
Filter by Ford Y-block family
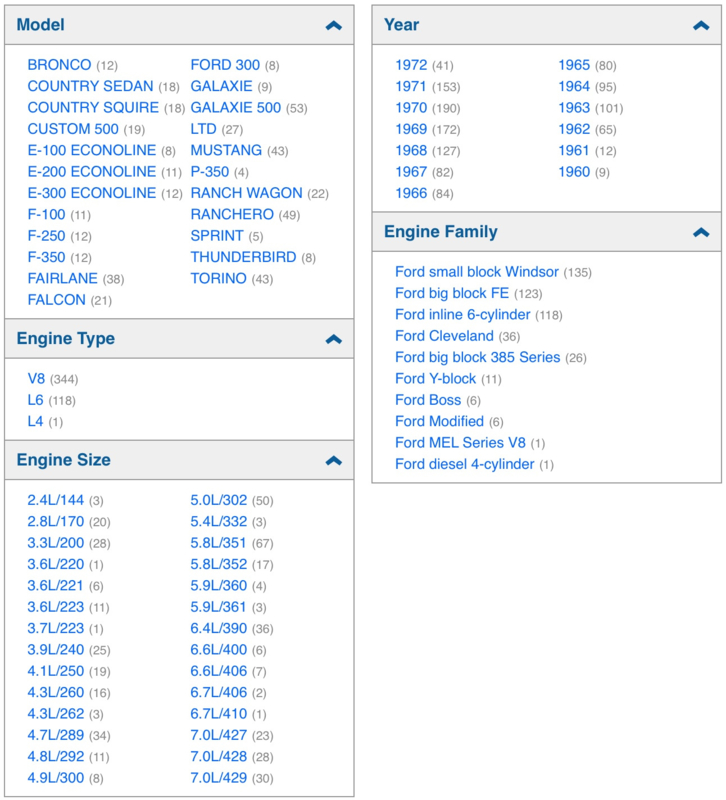click(436, 379)
